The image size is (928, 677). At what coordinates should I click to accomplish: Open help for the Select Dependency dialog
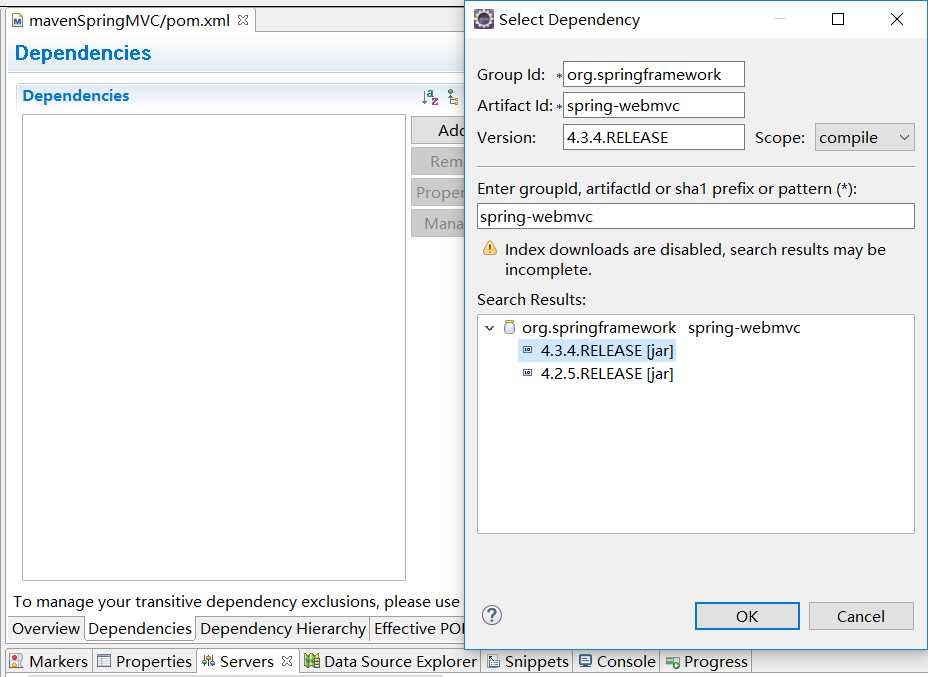tap(492, 615)
